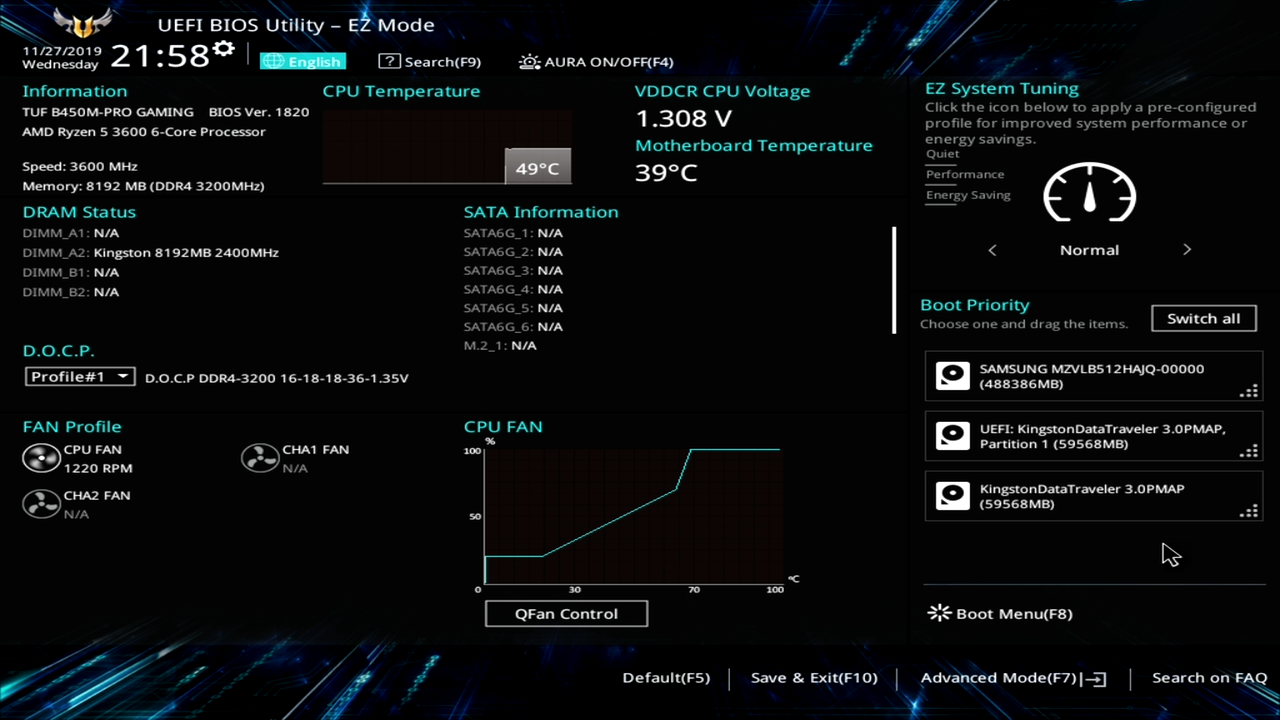Click the SATA6G_3 N/A row
Image resolution: width=1280 pixels, height=720 pixels.
pos(513,270)
